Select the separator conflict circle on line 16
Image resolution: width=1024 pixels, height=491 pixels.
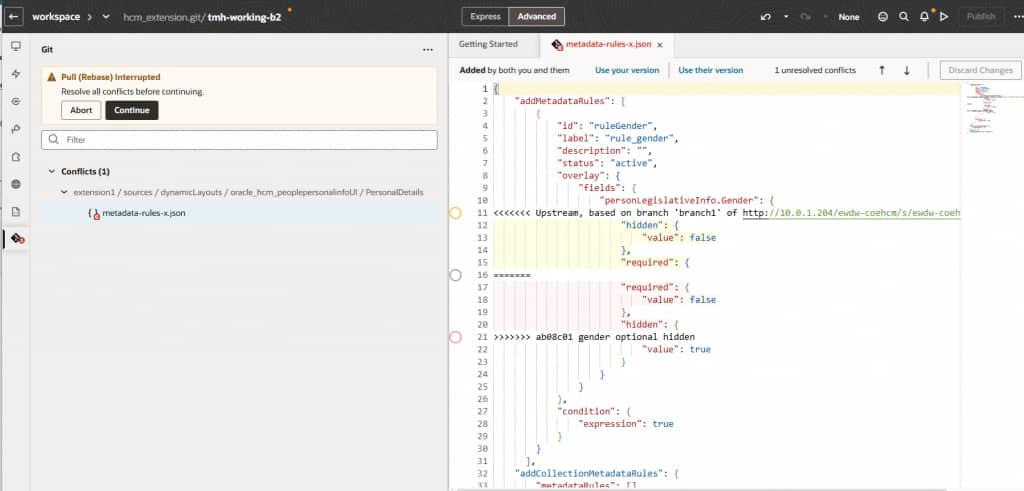(456, 275)
